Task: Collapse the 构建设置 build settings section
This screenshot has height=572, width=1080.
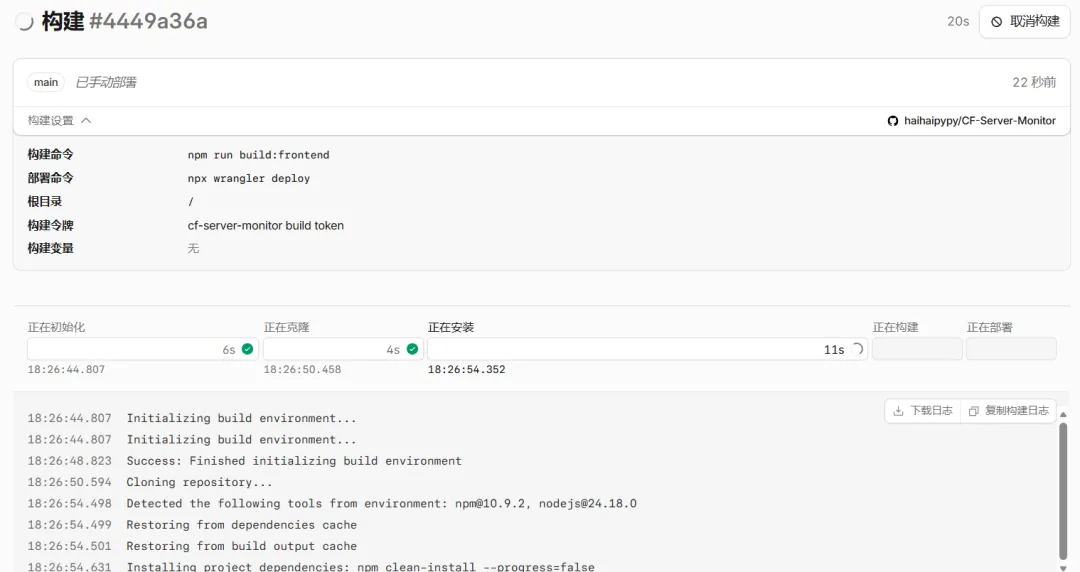Action: click(59, 121)
